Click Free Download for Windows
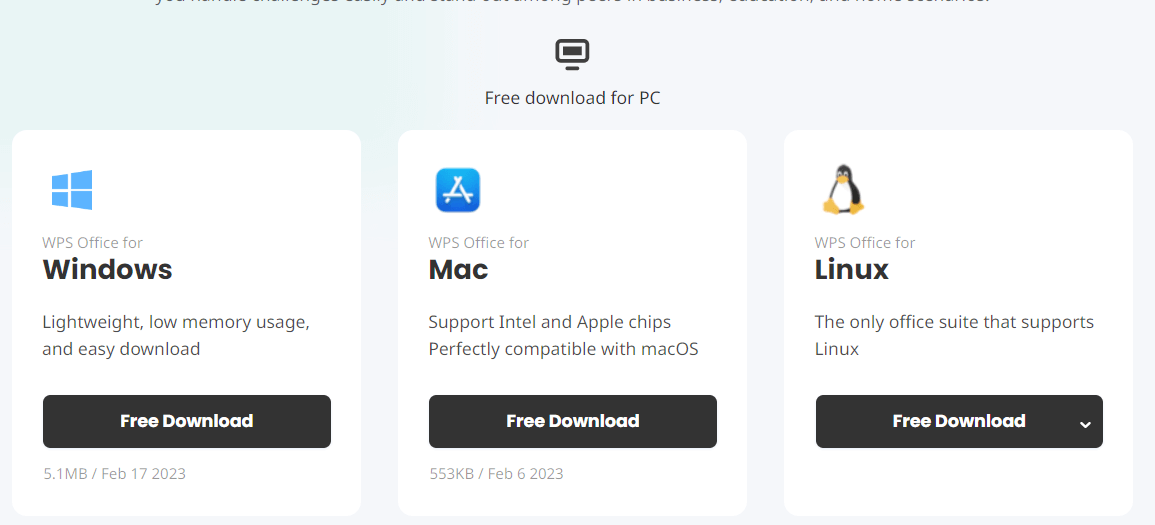This screenshot has width=1155, height=525. point(187,421)
